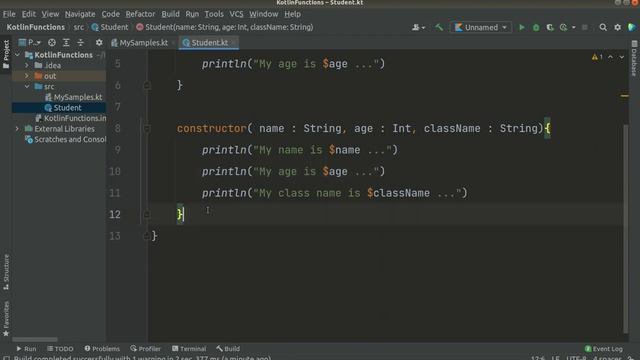640x360 pixels.
Task: Select KotlinFunctions.iml file in tree
Action: [71, 118]
